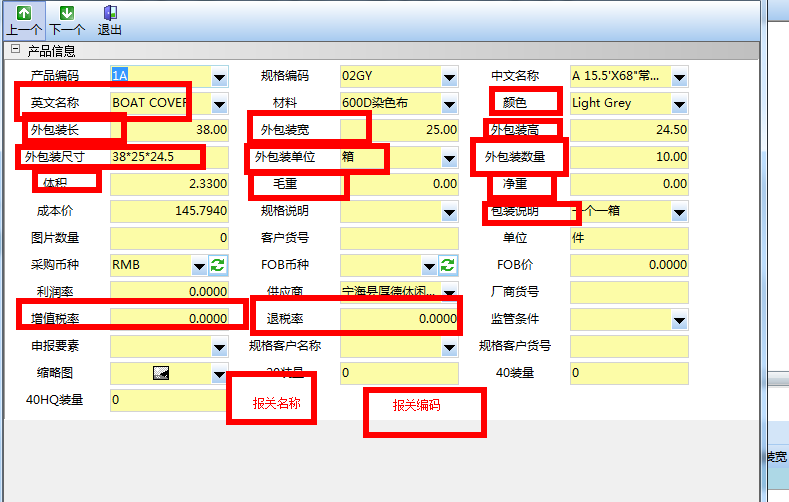Click the 客户货号 input field
The height and width of the screenshot is (502, 789).
[x=398, y=238]
